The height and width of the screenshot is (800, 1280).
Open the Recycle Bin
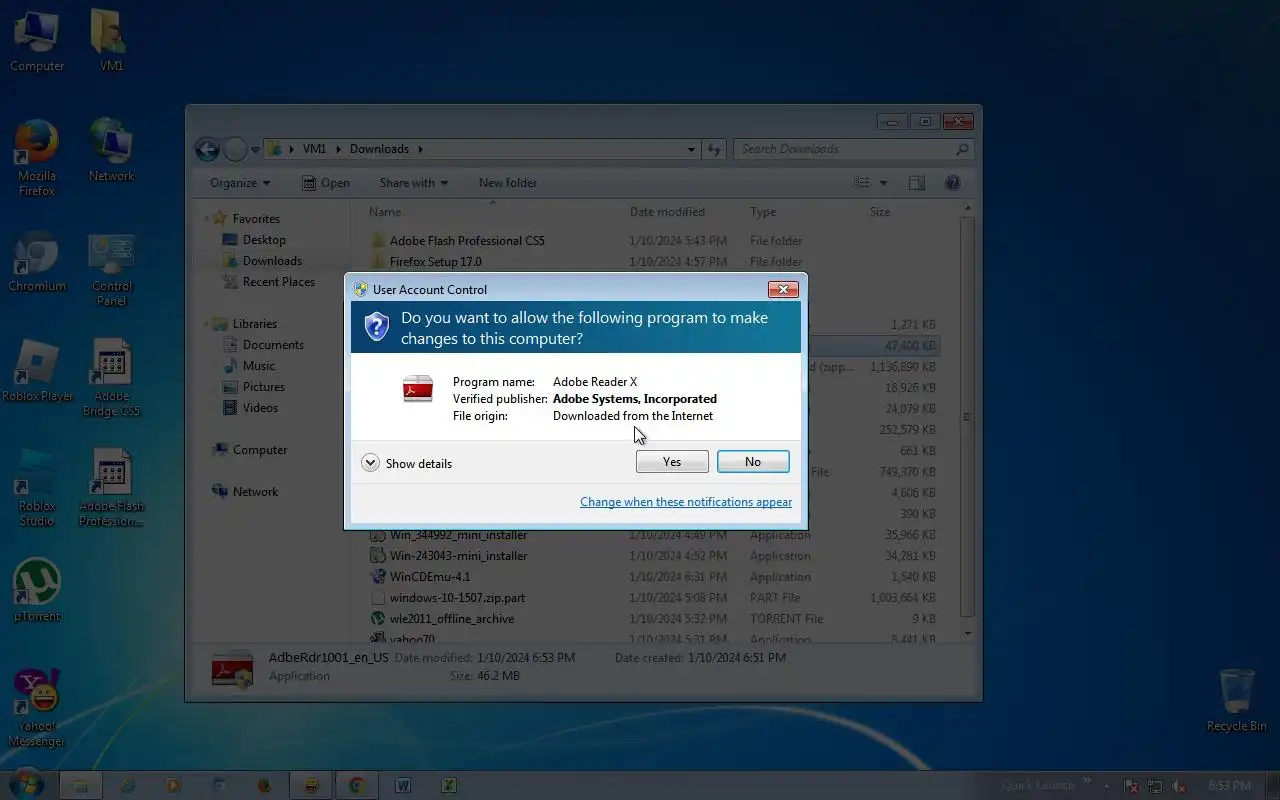point(1236,700)
